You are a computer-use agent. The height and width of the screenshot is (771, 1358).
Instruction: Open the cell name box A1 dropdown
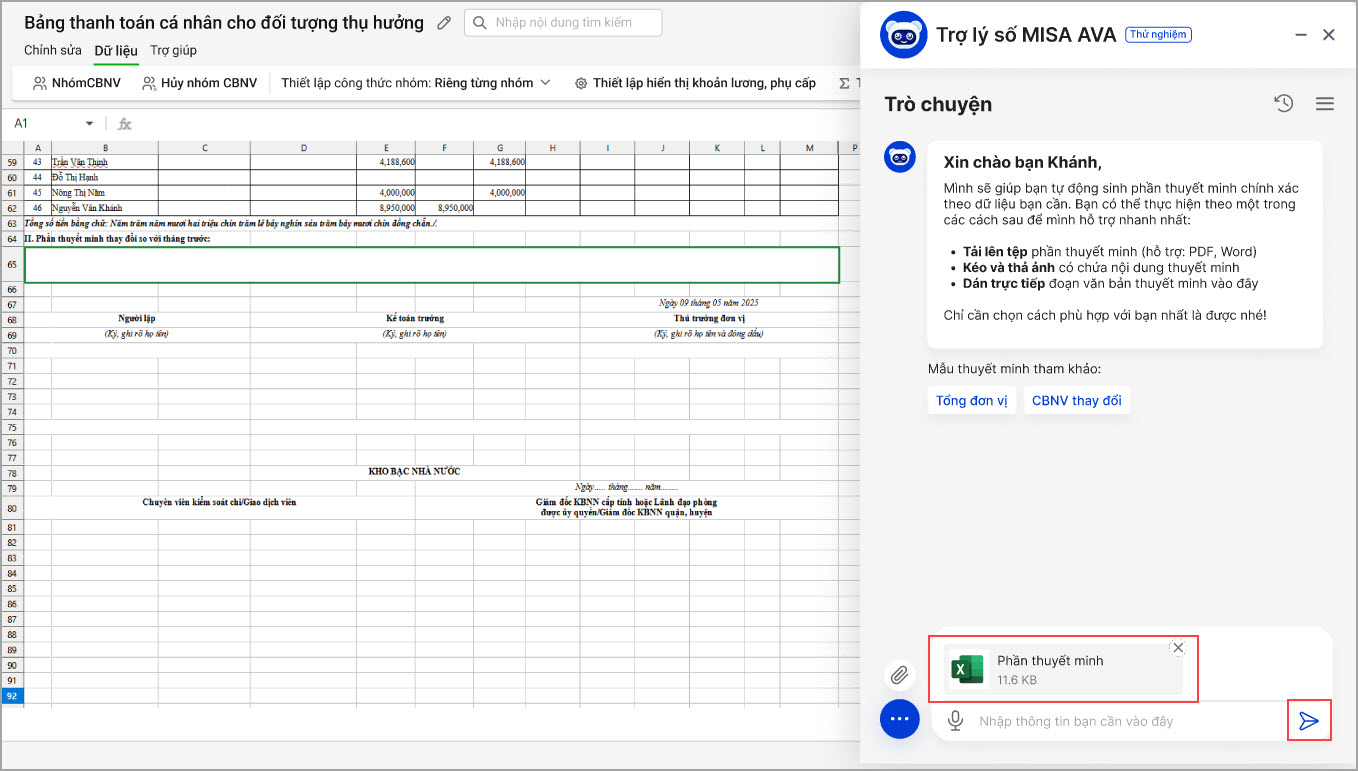pyautogui.click(x=89, y=123)
